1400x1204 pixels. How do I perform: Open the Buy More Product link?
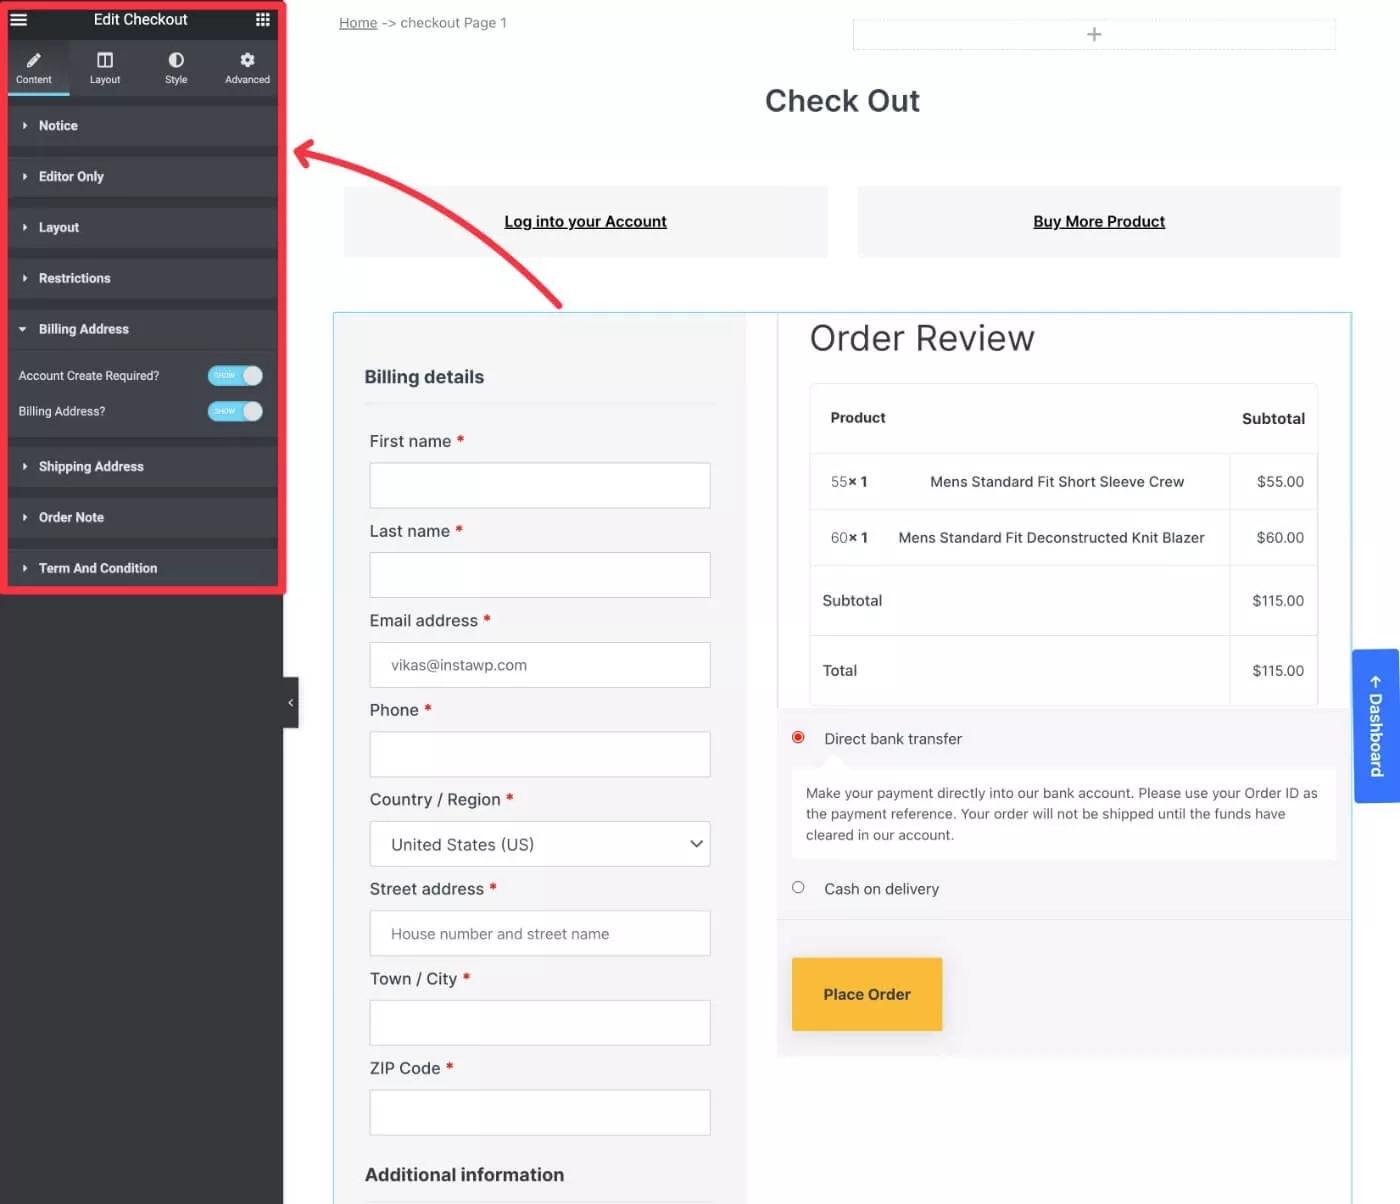[x=1099, y=221]
